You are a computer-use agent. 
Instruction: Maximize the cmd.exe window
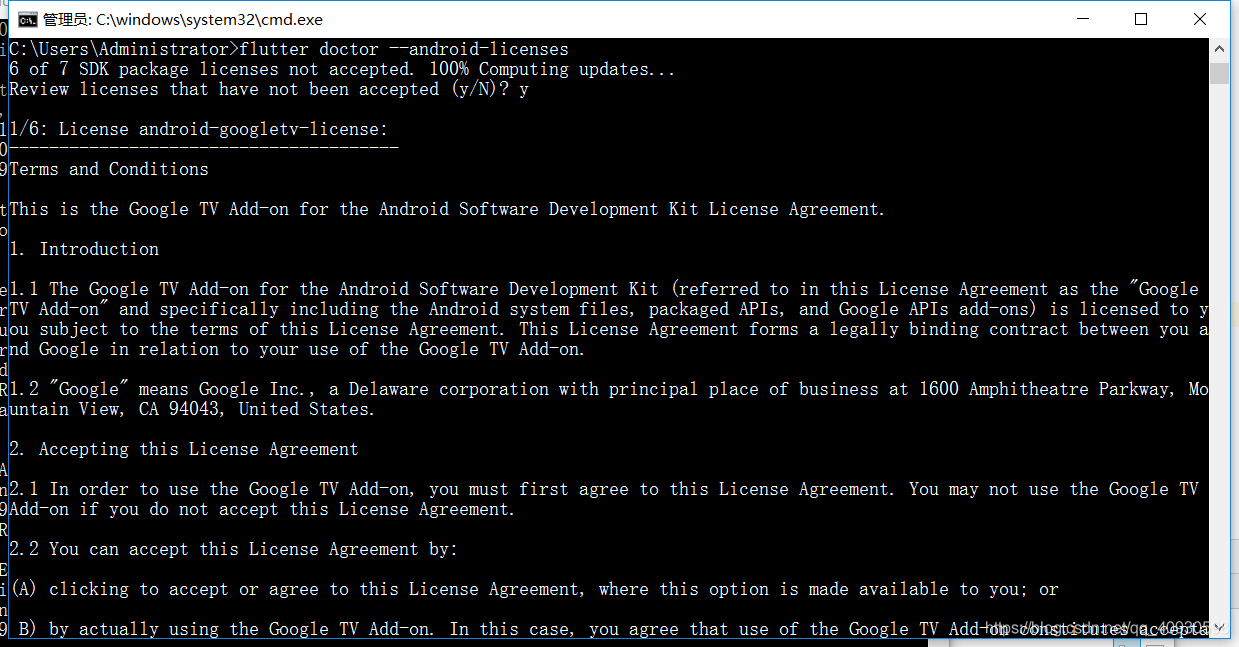(x=1141, y=19)
